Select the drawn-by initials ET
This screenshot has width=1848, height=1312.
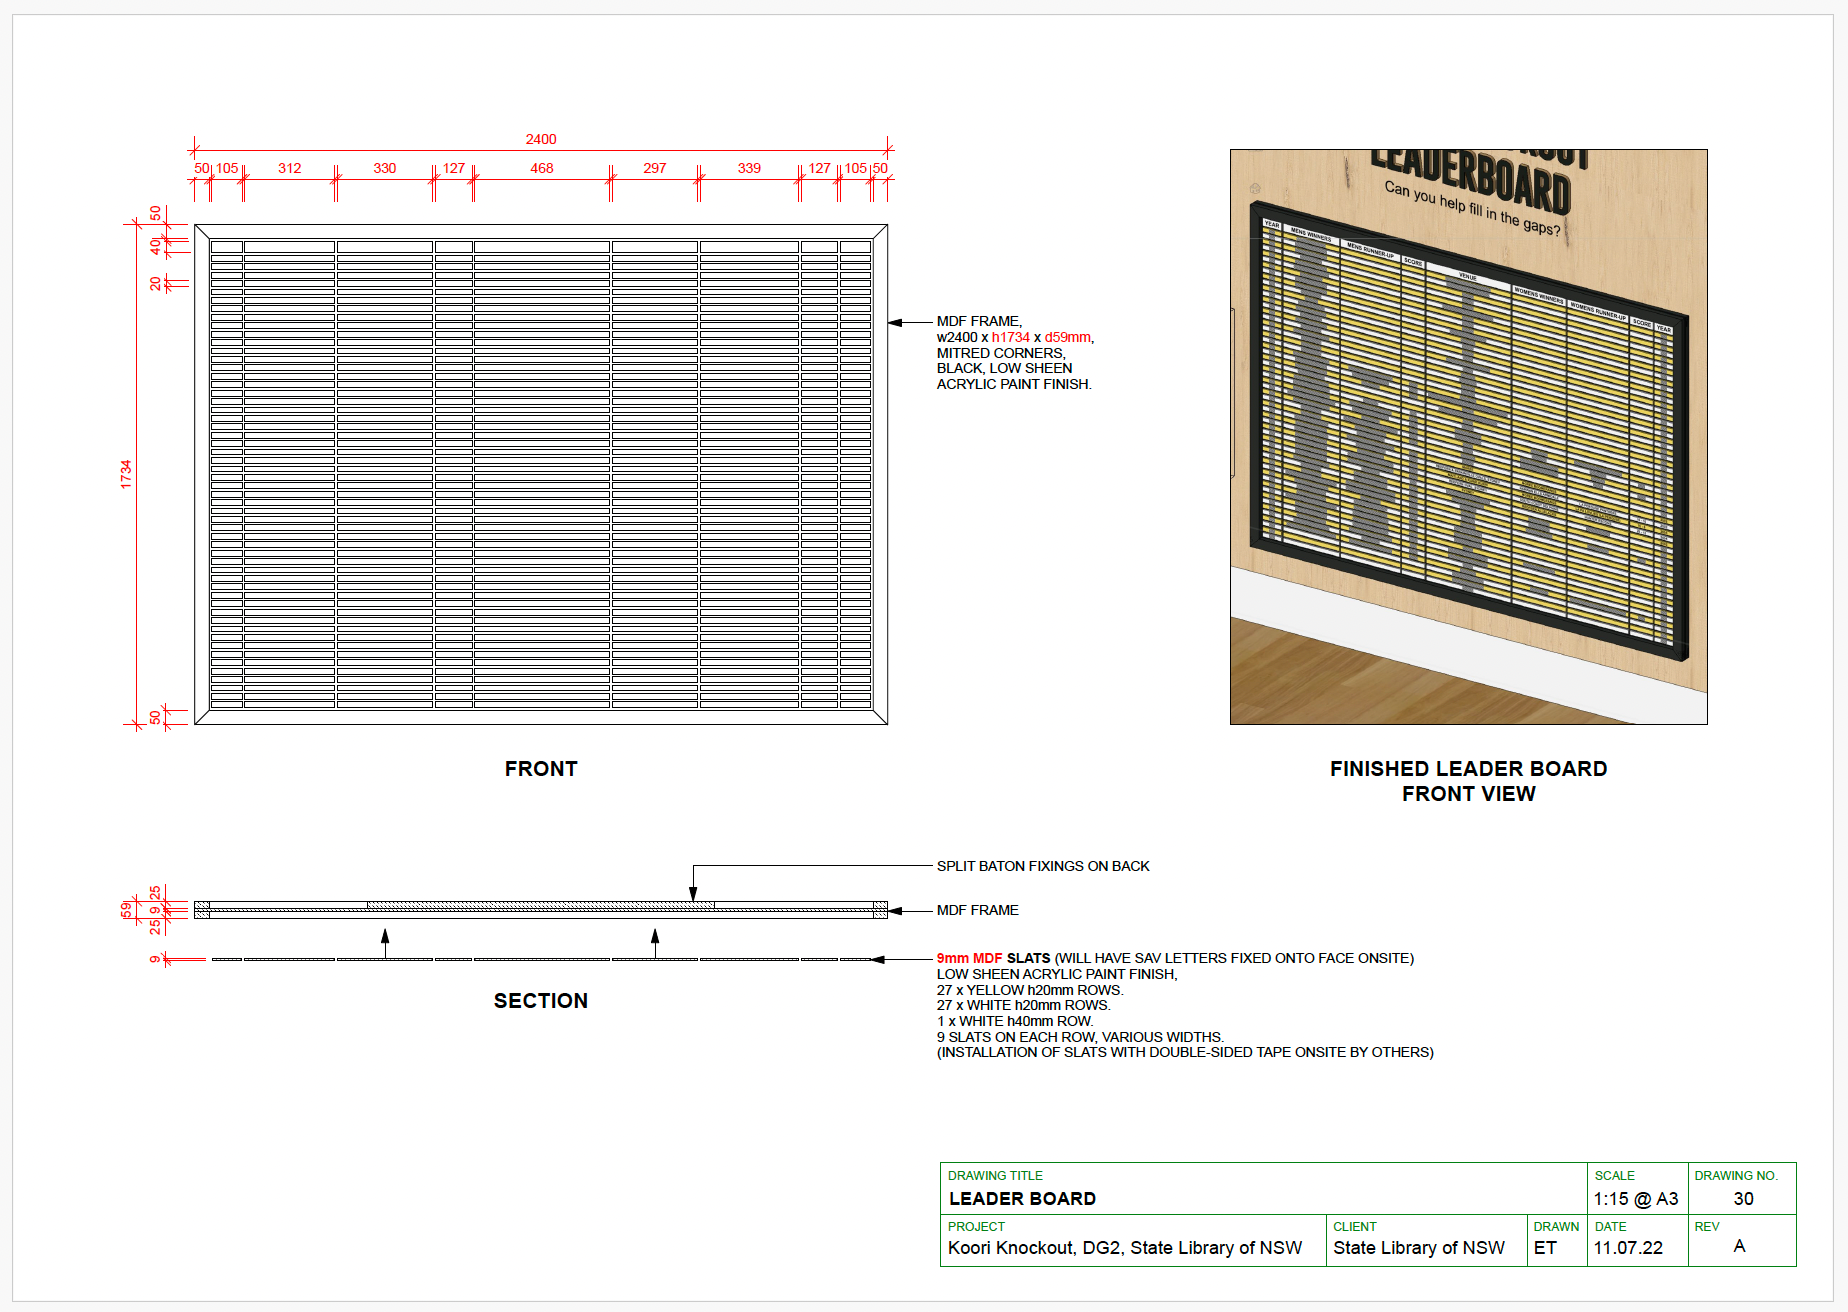tap(1545, 1248)
